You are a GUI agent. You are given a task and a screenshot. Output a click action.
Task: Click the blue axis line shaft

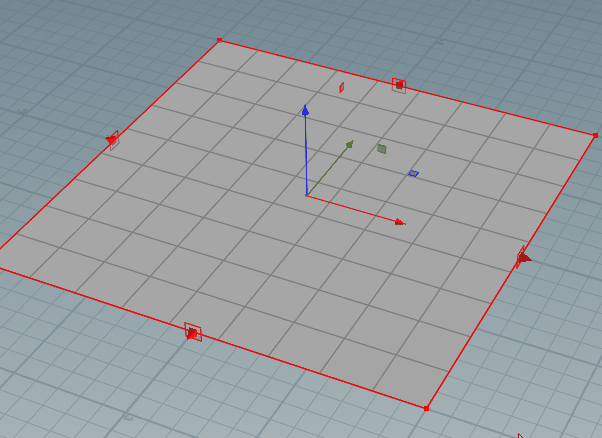[x=306, y=155]
